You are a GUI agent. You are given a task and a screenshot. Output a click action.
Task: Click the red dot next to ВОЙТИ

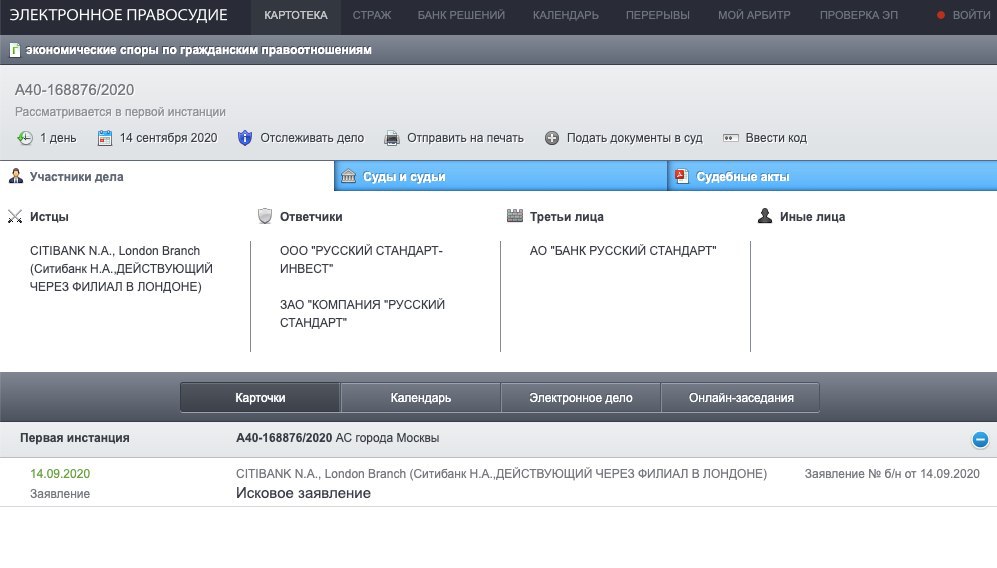coord(940,15)
